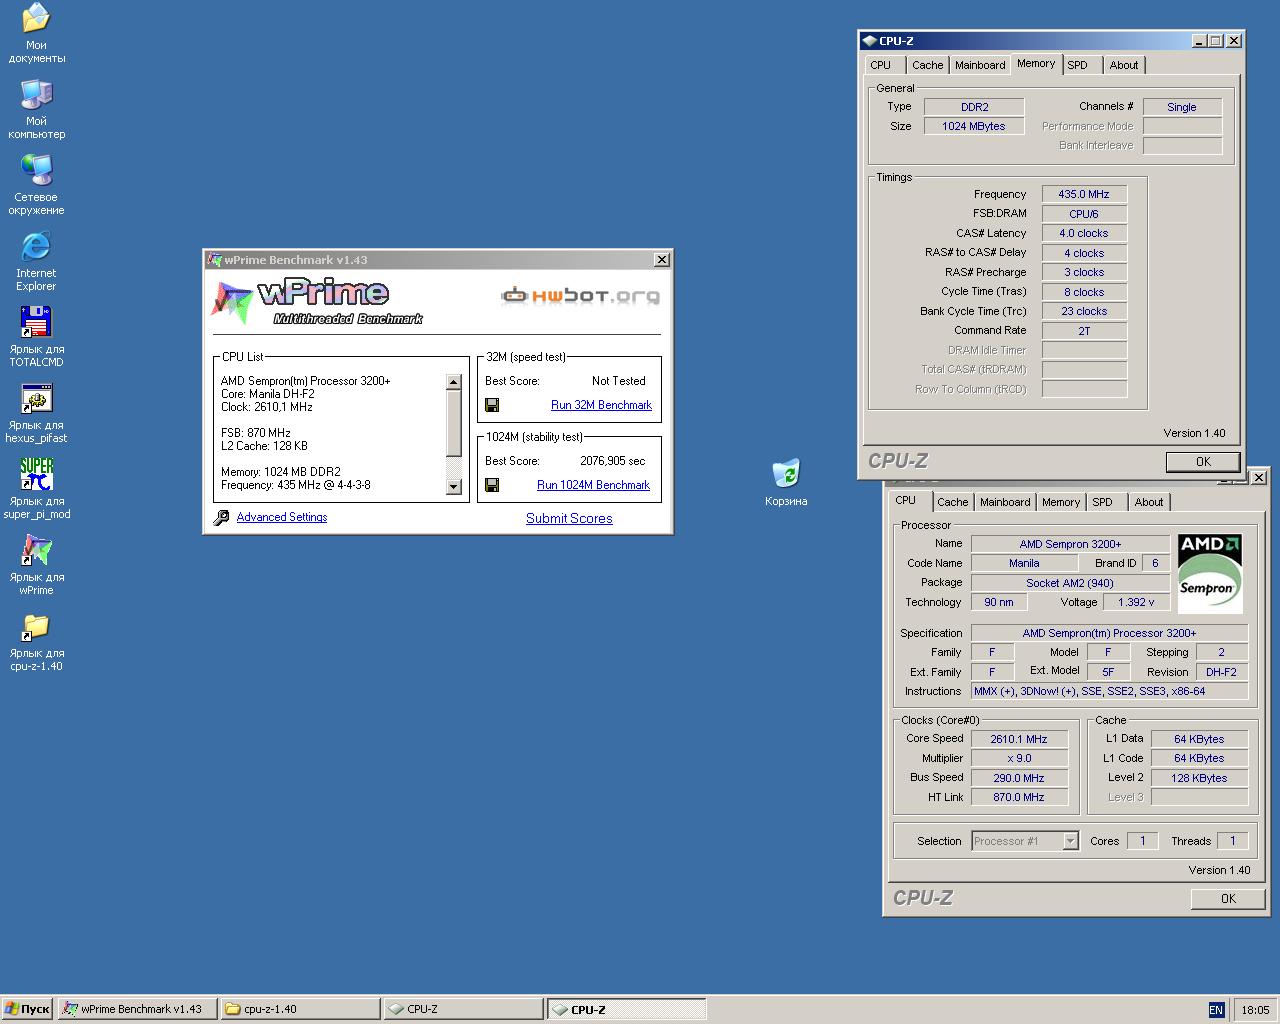Click the 2610.1 MHz Core Speed field
This screenshot has width=1280, height=1024.
[1019, 739]
